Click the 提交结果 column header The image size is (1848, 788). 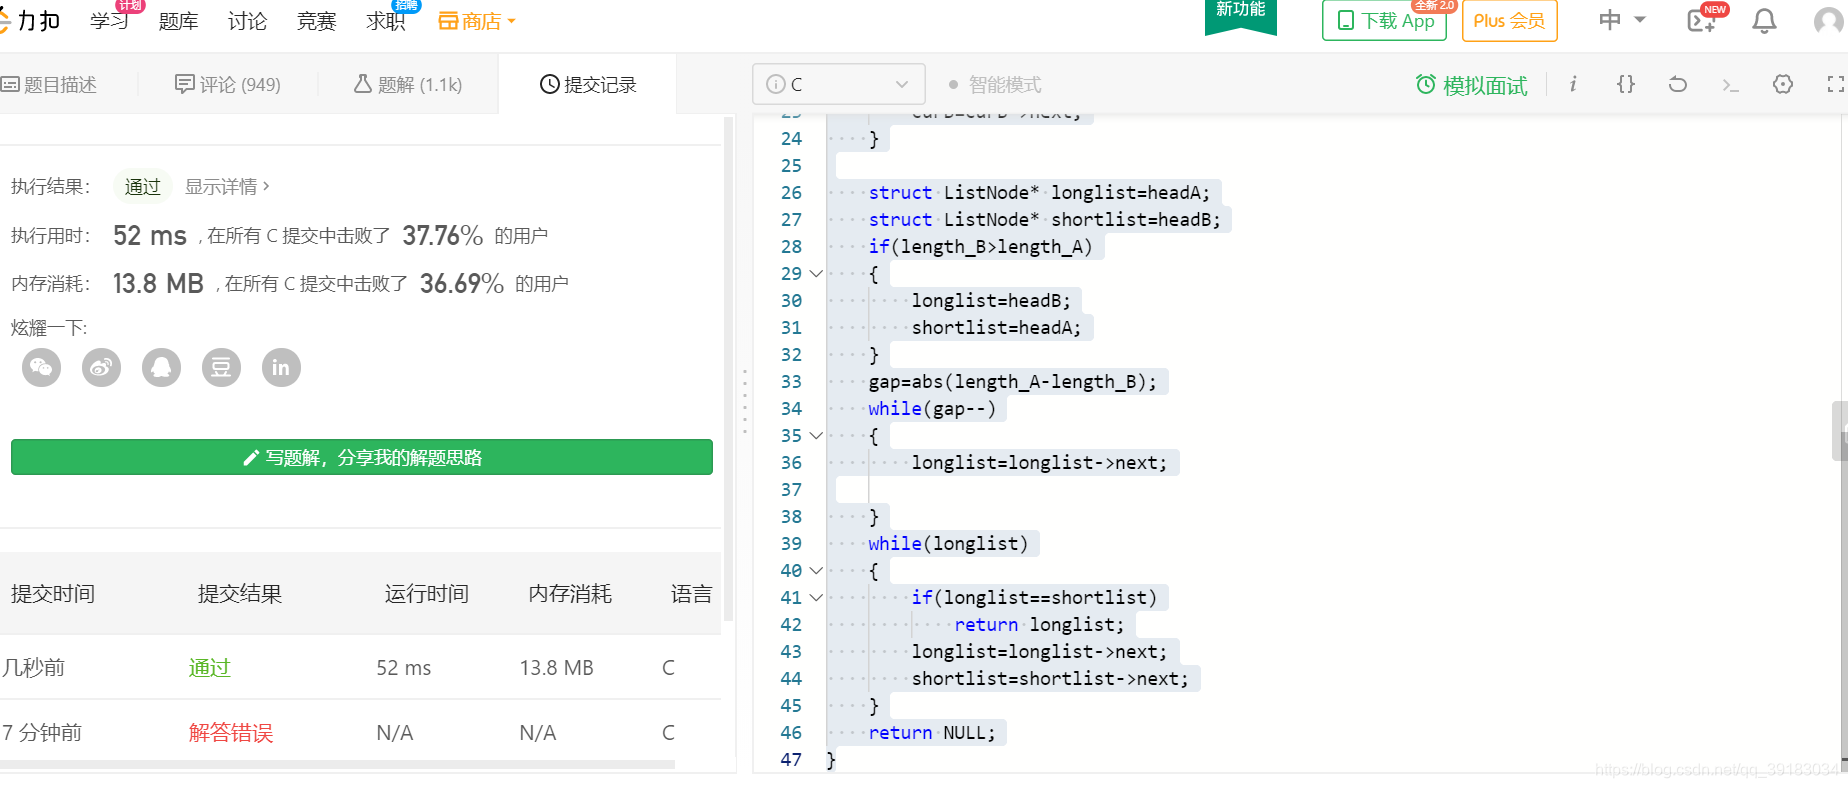tap(240, 594)
